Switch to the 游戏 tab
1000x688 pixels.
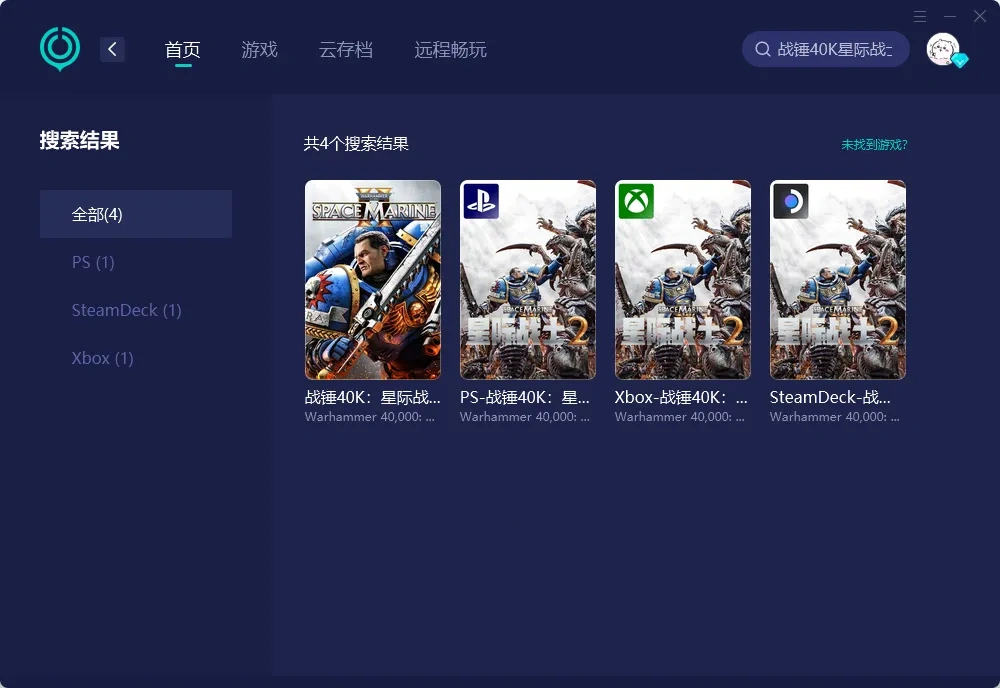(x=260, y=48)
